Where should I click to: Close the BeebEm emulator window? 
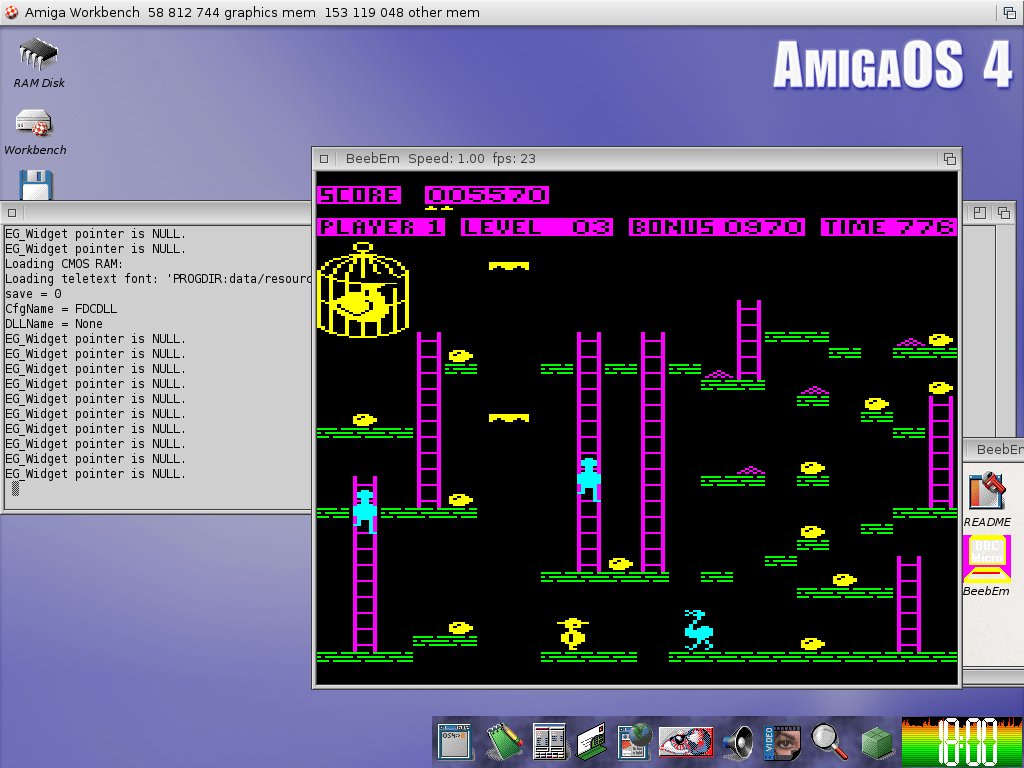[x=324, y=159]
